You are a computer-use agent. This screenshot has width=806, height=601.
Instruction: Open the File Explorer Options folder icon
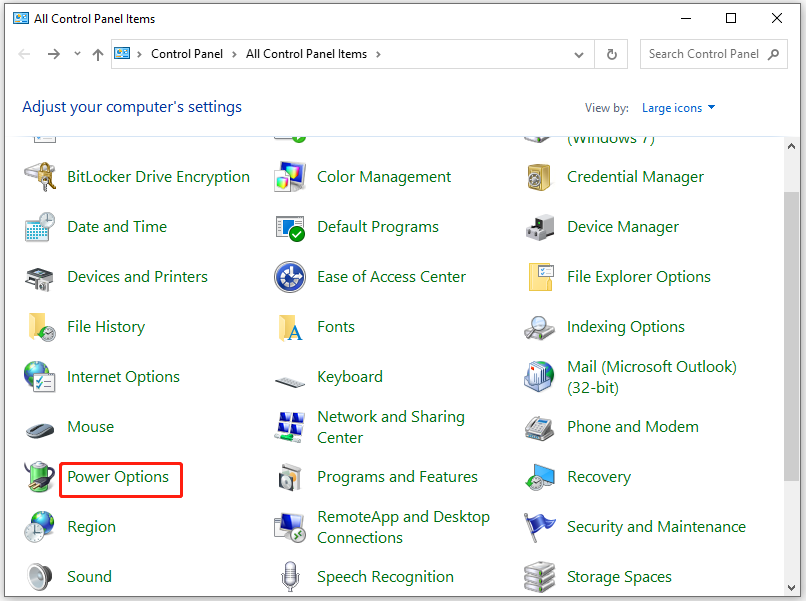pyautogui.click(x=540, y=277)
